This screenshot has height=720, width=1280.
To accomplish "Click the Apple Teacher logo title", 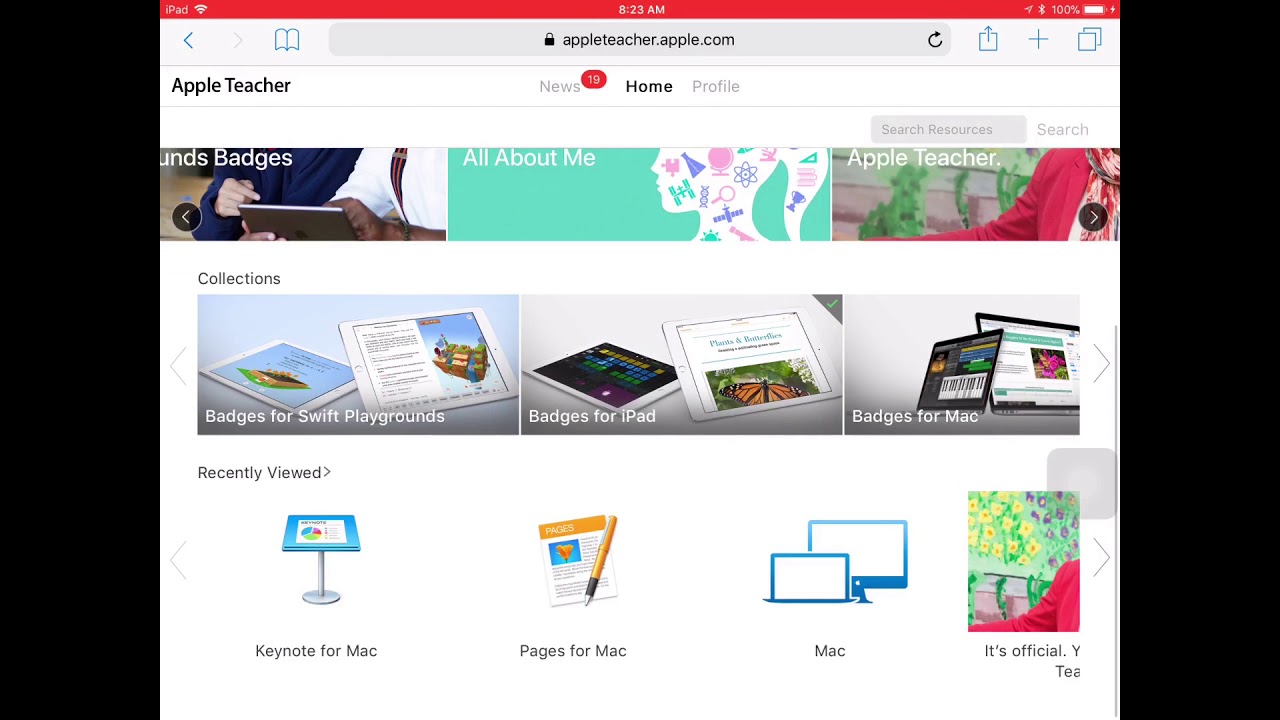I will point(231,86).
